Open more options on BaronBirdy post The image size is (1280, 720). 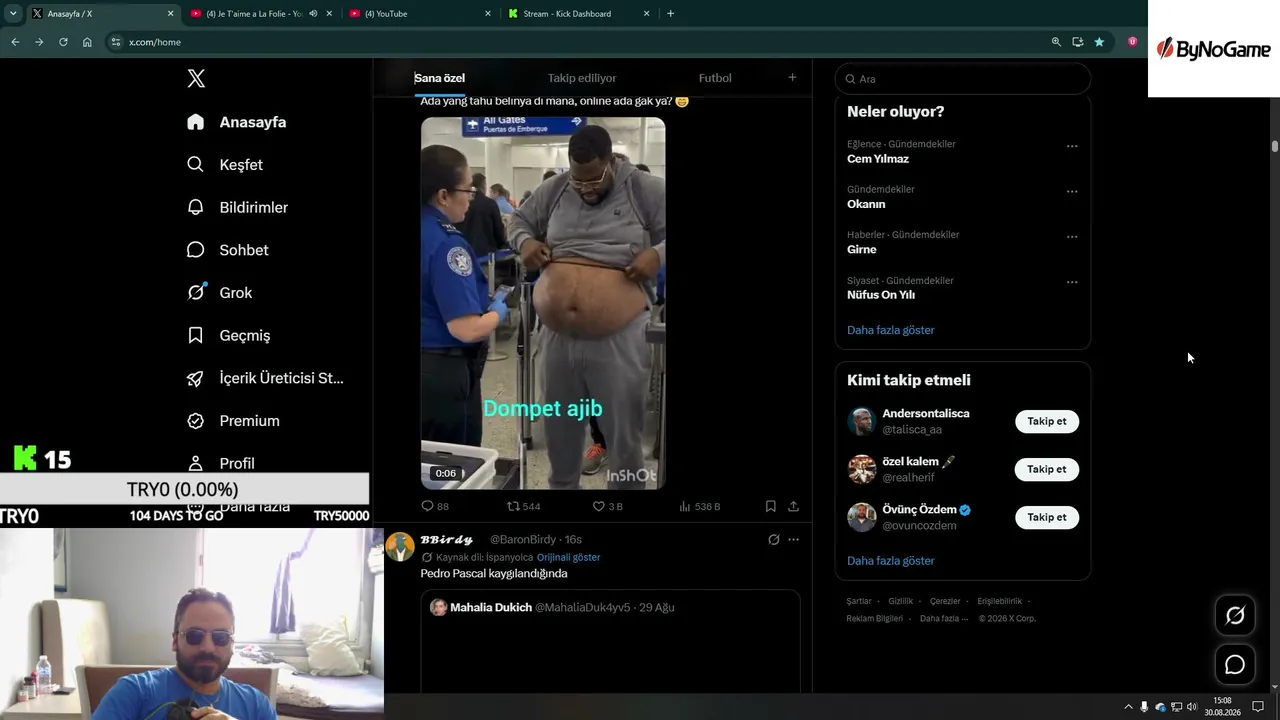click(794, 540)
